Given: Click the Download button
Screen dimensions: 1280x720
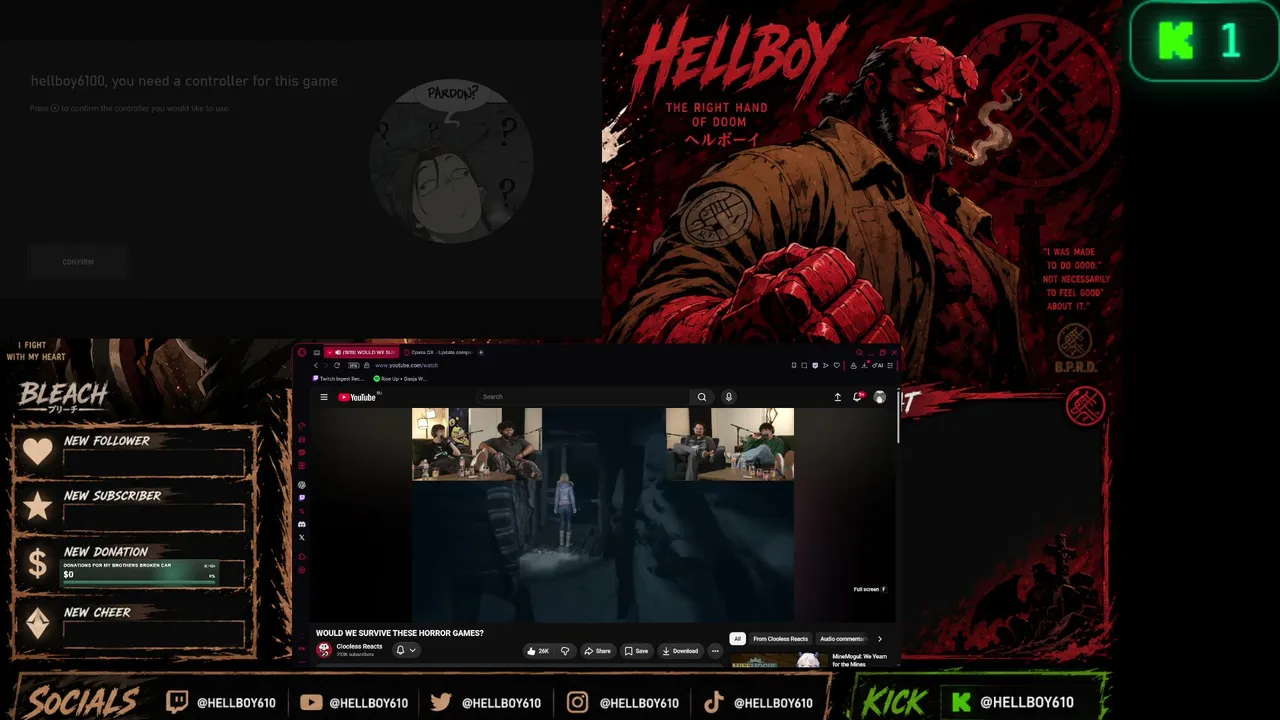Looking at the screenshot, I should click(680, 651).
